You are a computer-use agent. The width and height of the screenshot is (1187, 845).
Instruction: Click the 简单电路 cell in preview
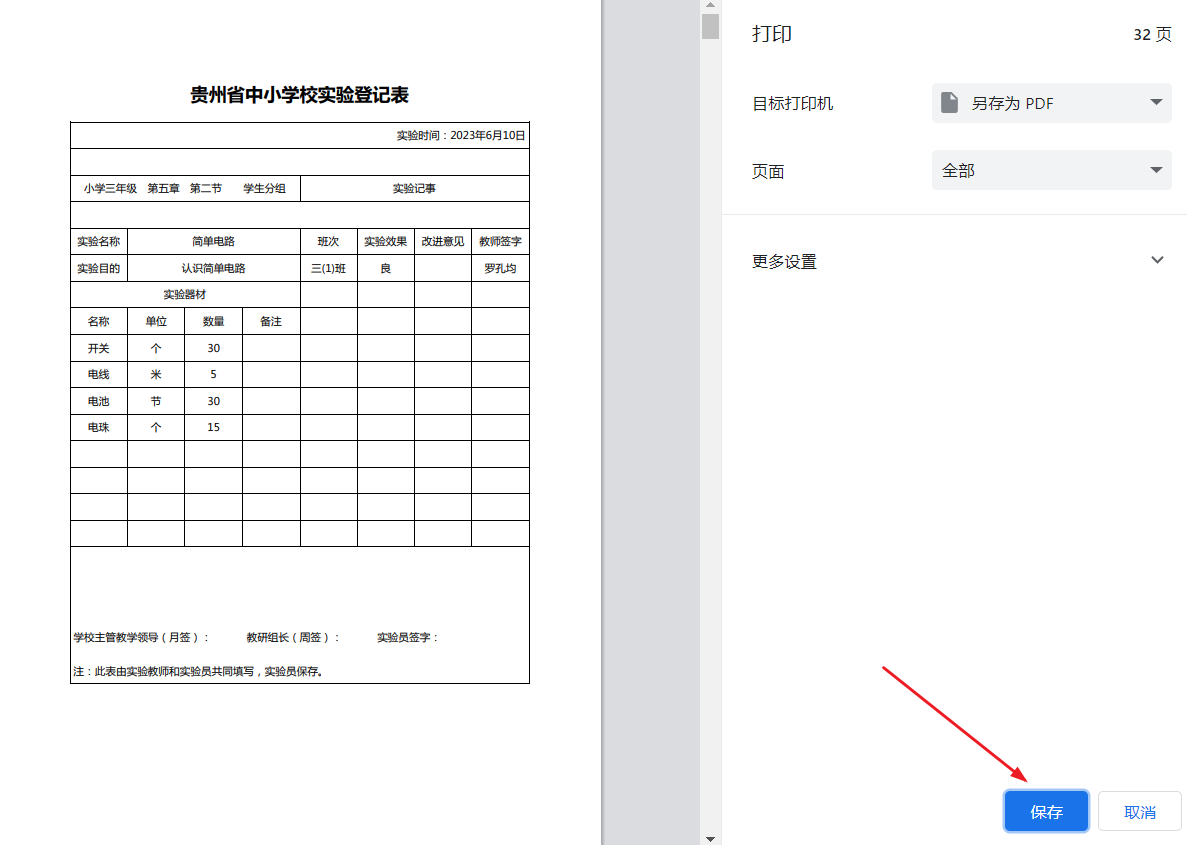coord(214,241)
